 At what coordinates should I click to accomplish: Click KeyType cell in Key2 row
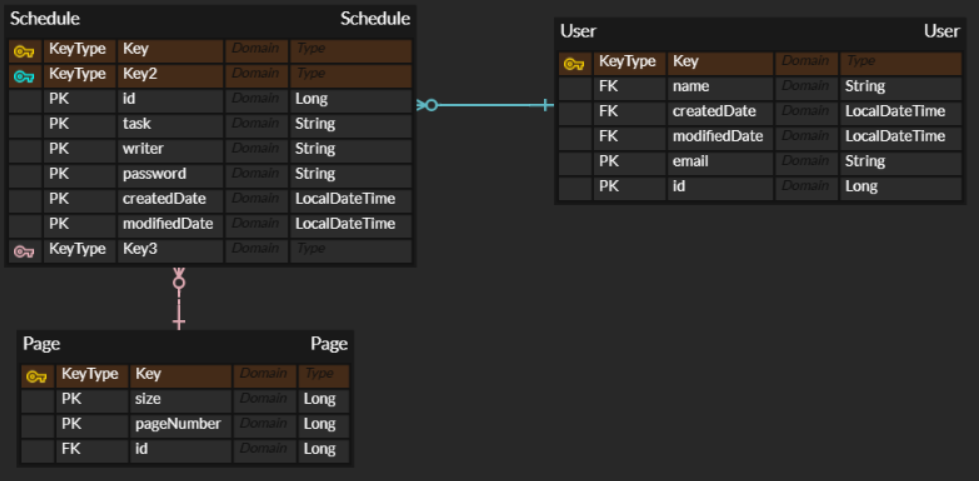click(x=80, y=76)
